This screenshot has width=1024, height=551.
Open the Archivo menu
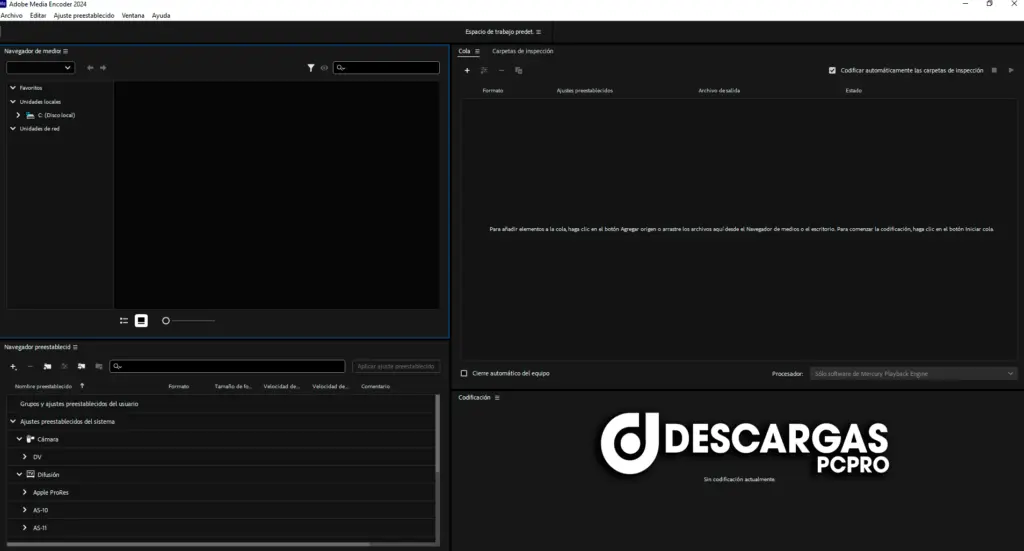pyautogui.click(x=12, y=16)
